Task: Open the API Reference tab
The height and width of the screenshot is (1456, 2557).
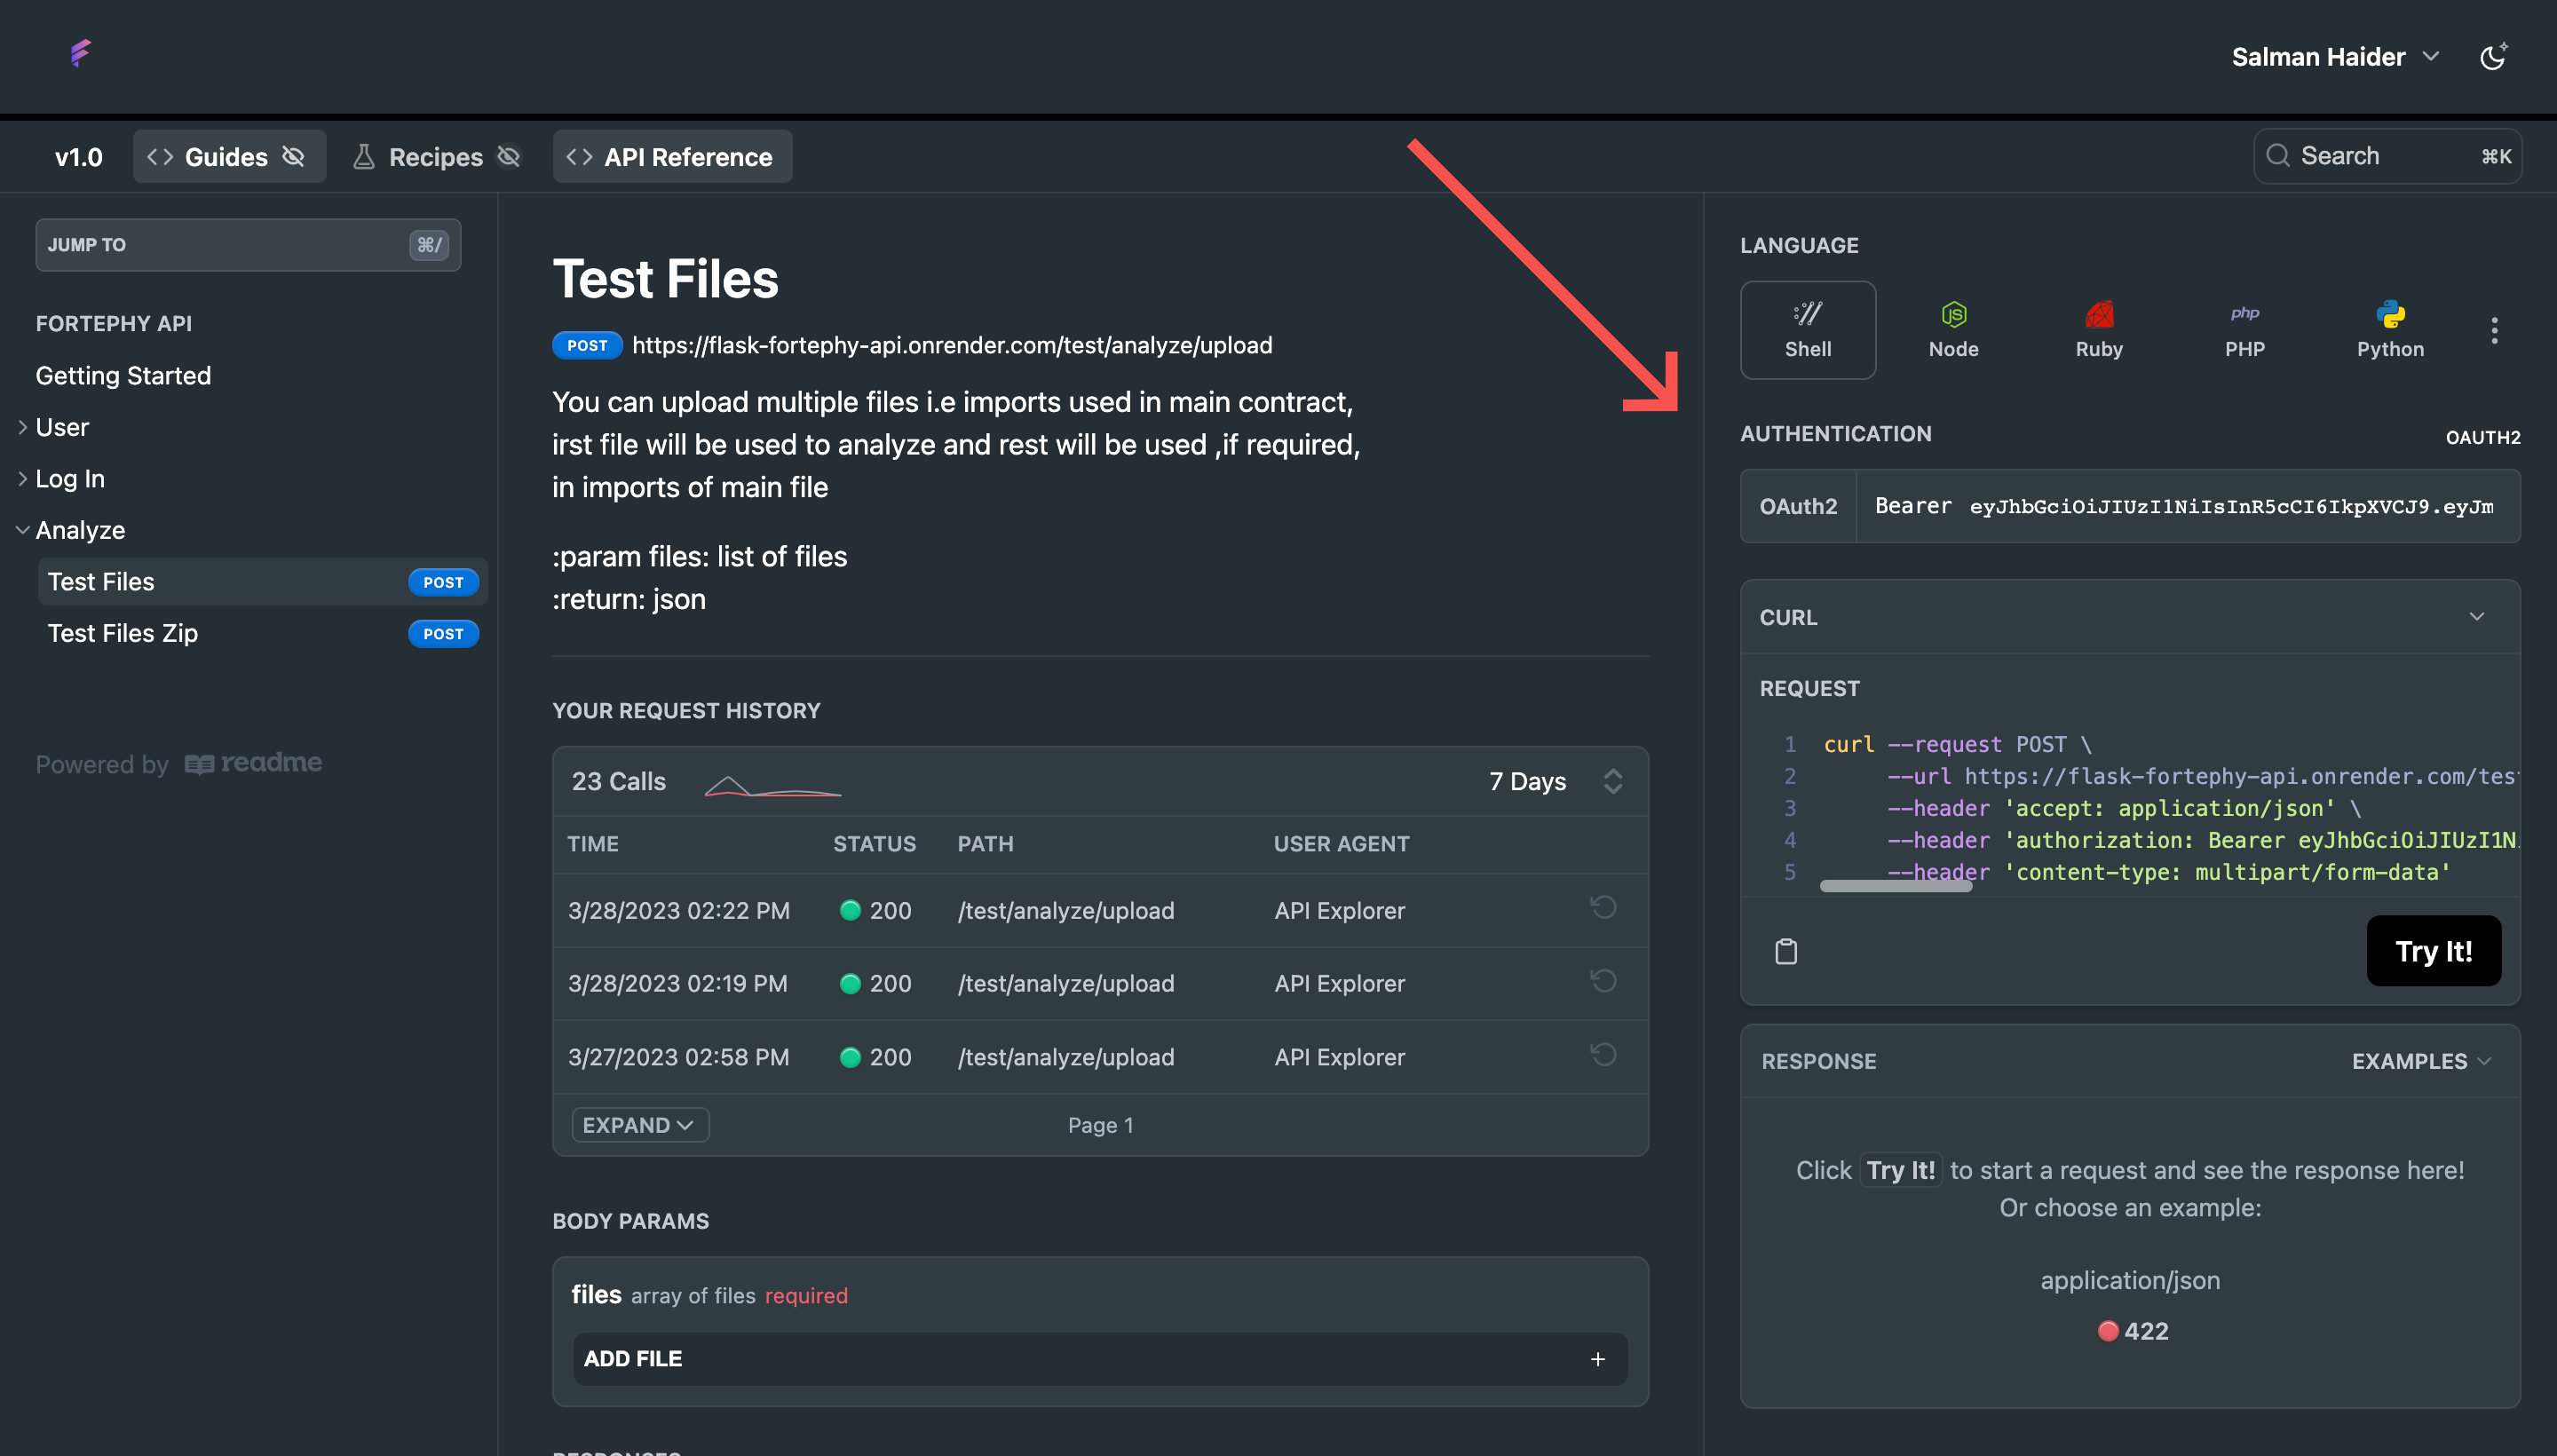Action: pyautogui.click(x=672, y=156)
